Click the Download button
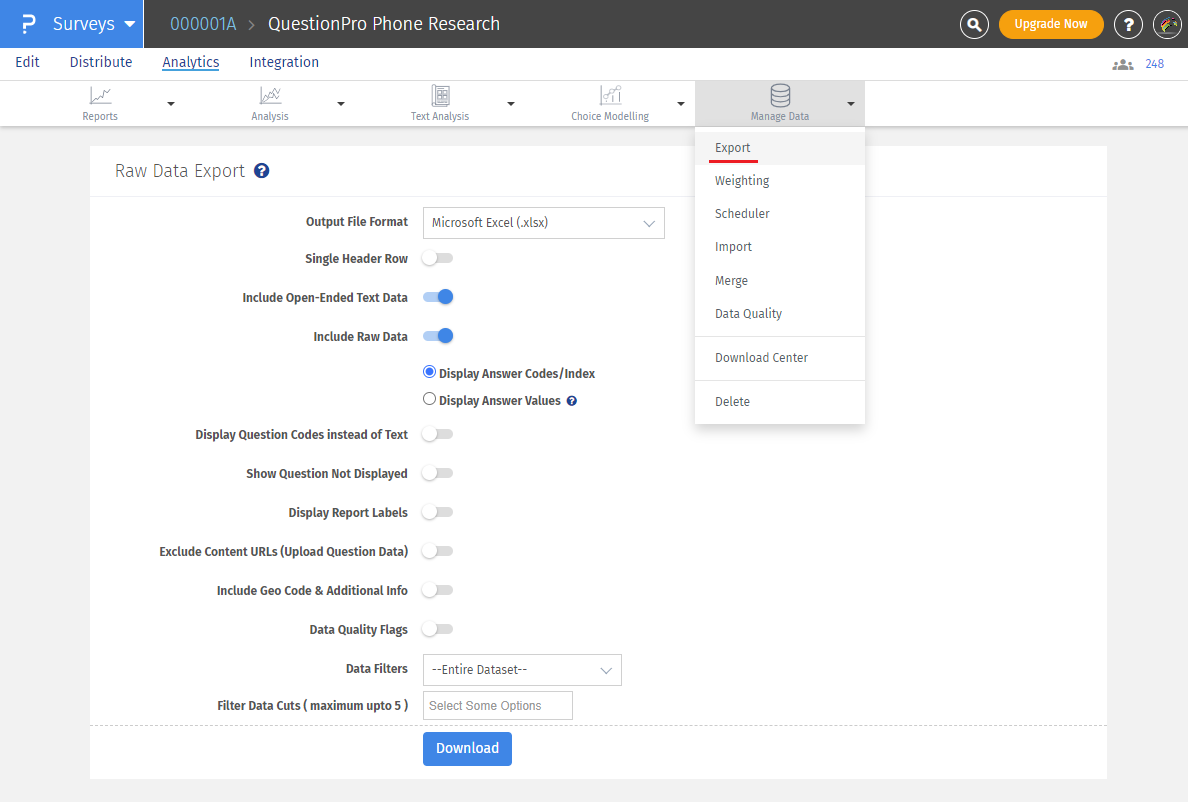This screenshot has height=802, width=1188. [x=467, y=748]
